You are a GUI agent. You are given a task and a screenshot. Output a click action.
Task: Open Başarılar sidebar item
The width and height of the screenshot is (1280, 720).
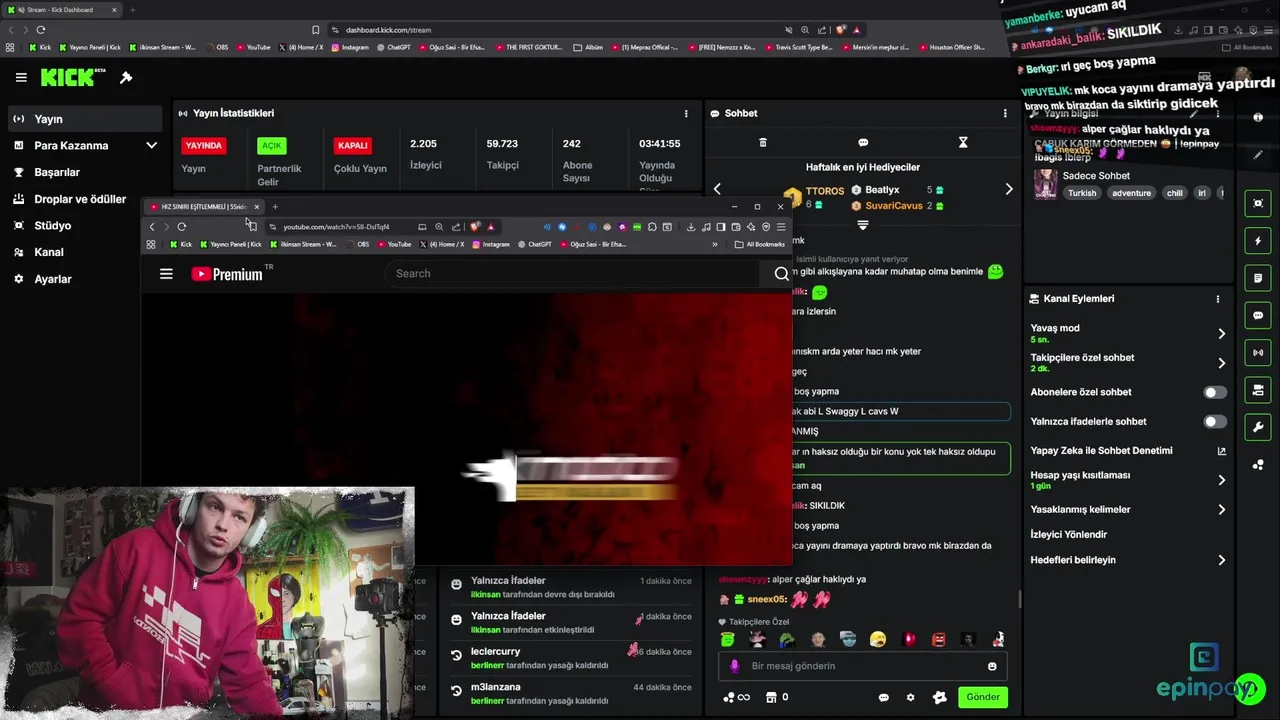point(83,172)
